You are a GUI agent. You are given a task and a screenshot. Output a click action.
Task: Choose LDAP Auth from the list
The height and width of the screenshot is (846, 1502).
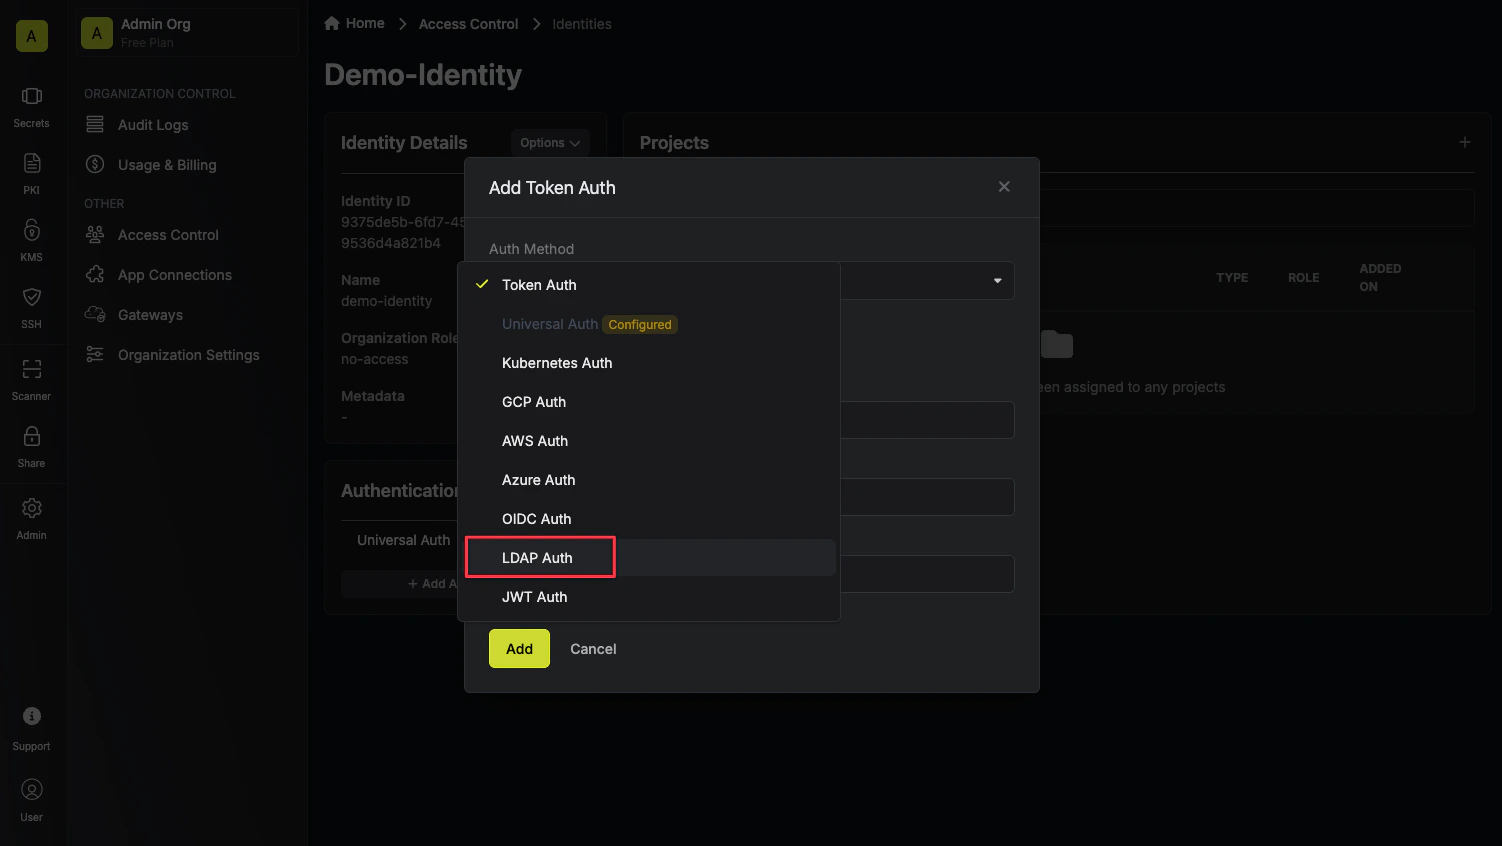coord(648,558)
